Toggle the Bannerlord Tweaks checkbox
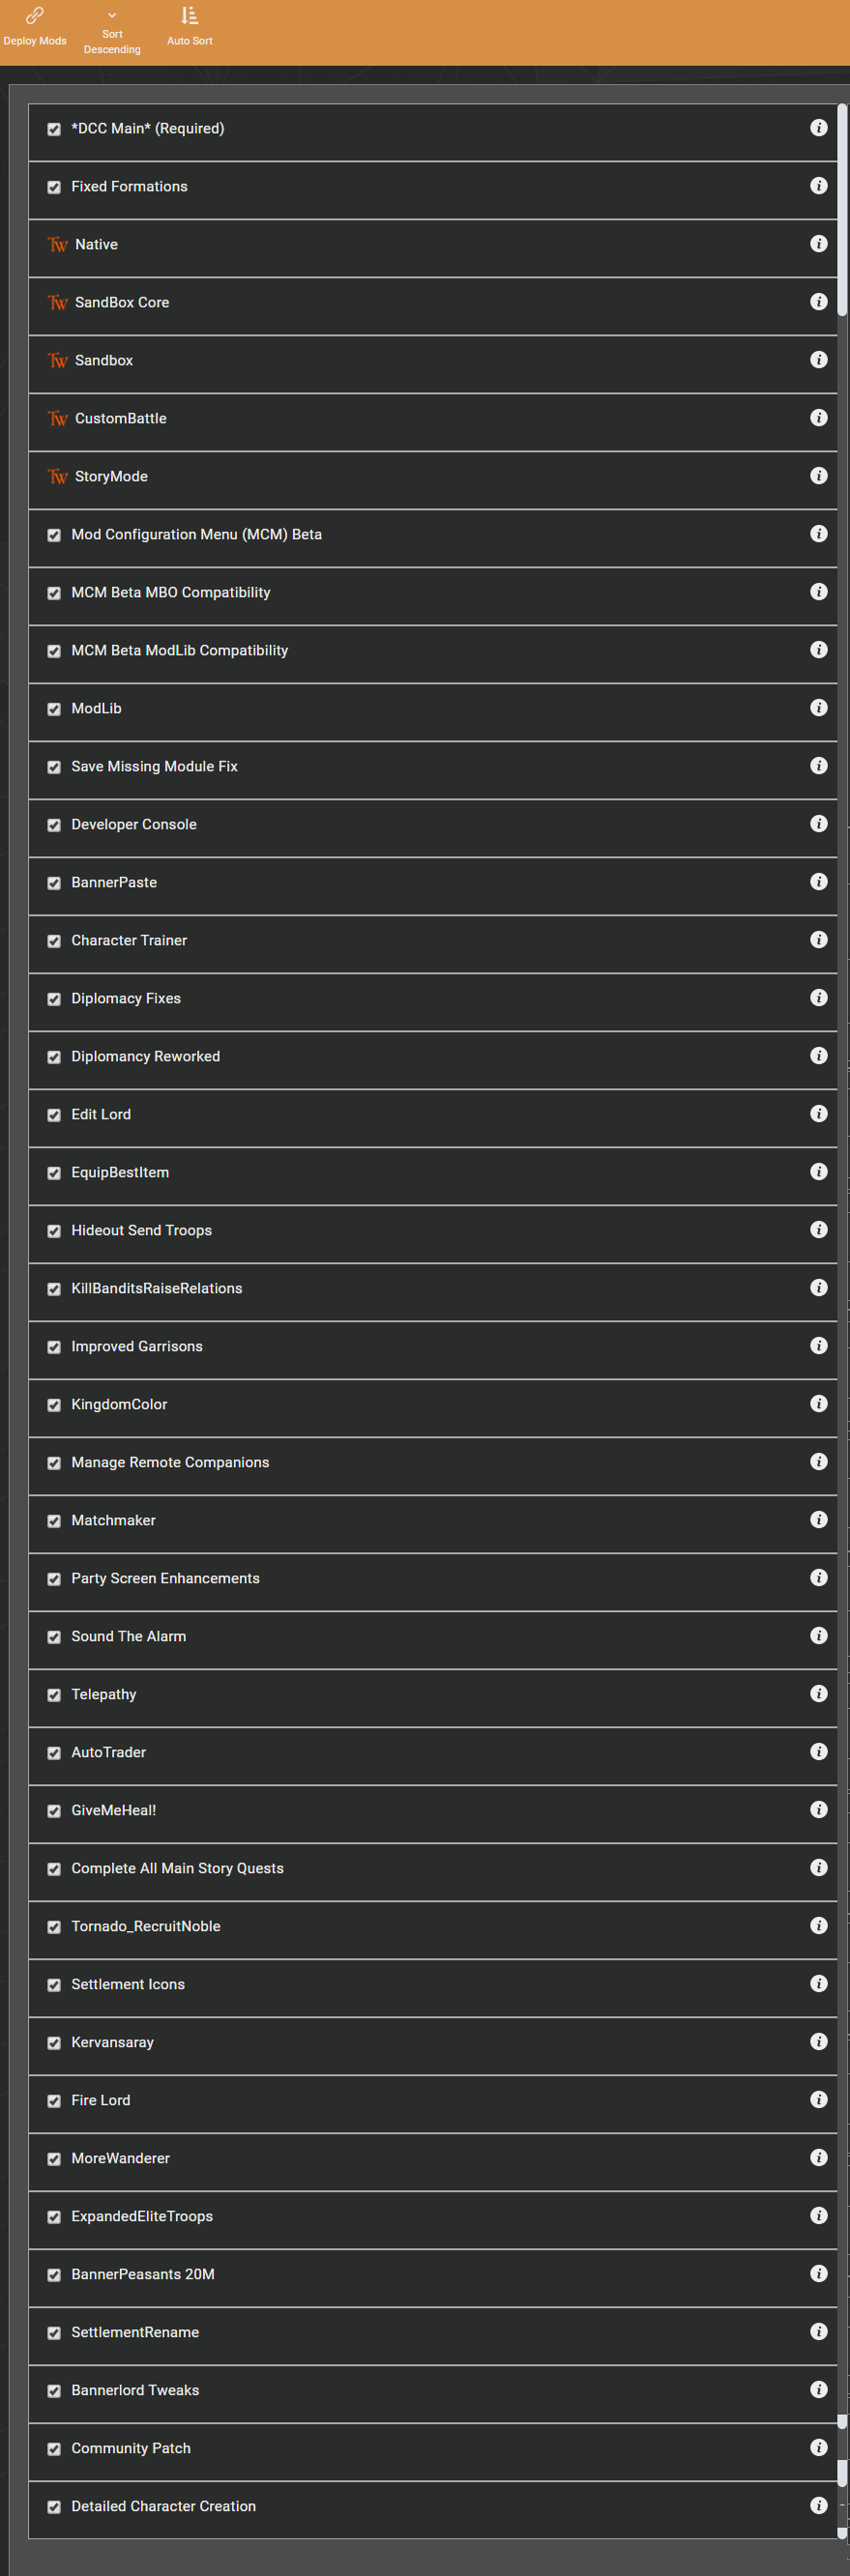850x2576 pixels. coord(54,2391)
